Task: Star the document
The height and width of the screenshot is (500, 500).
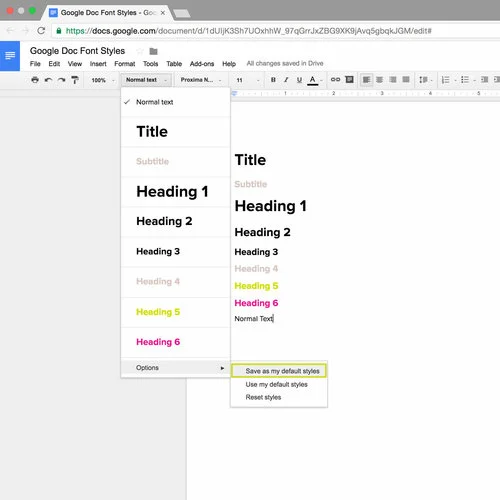Action: [x=140, y=51]
